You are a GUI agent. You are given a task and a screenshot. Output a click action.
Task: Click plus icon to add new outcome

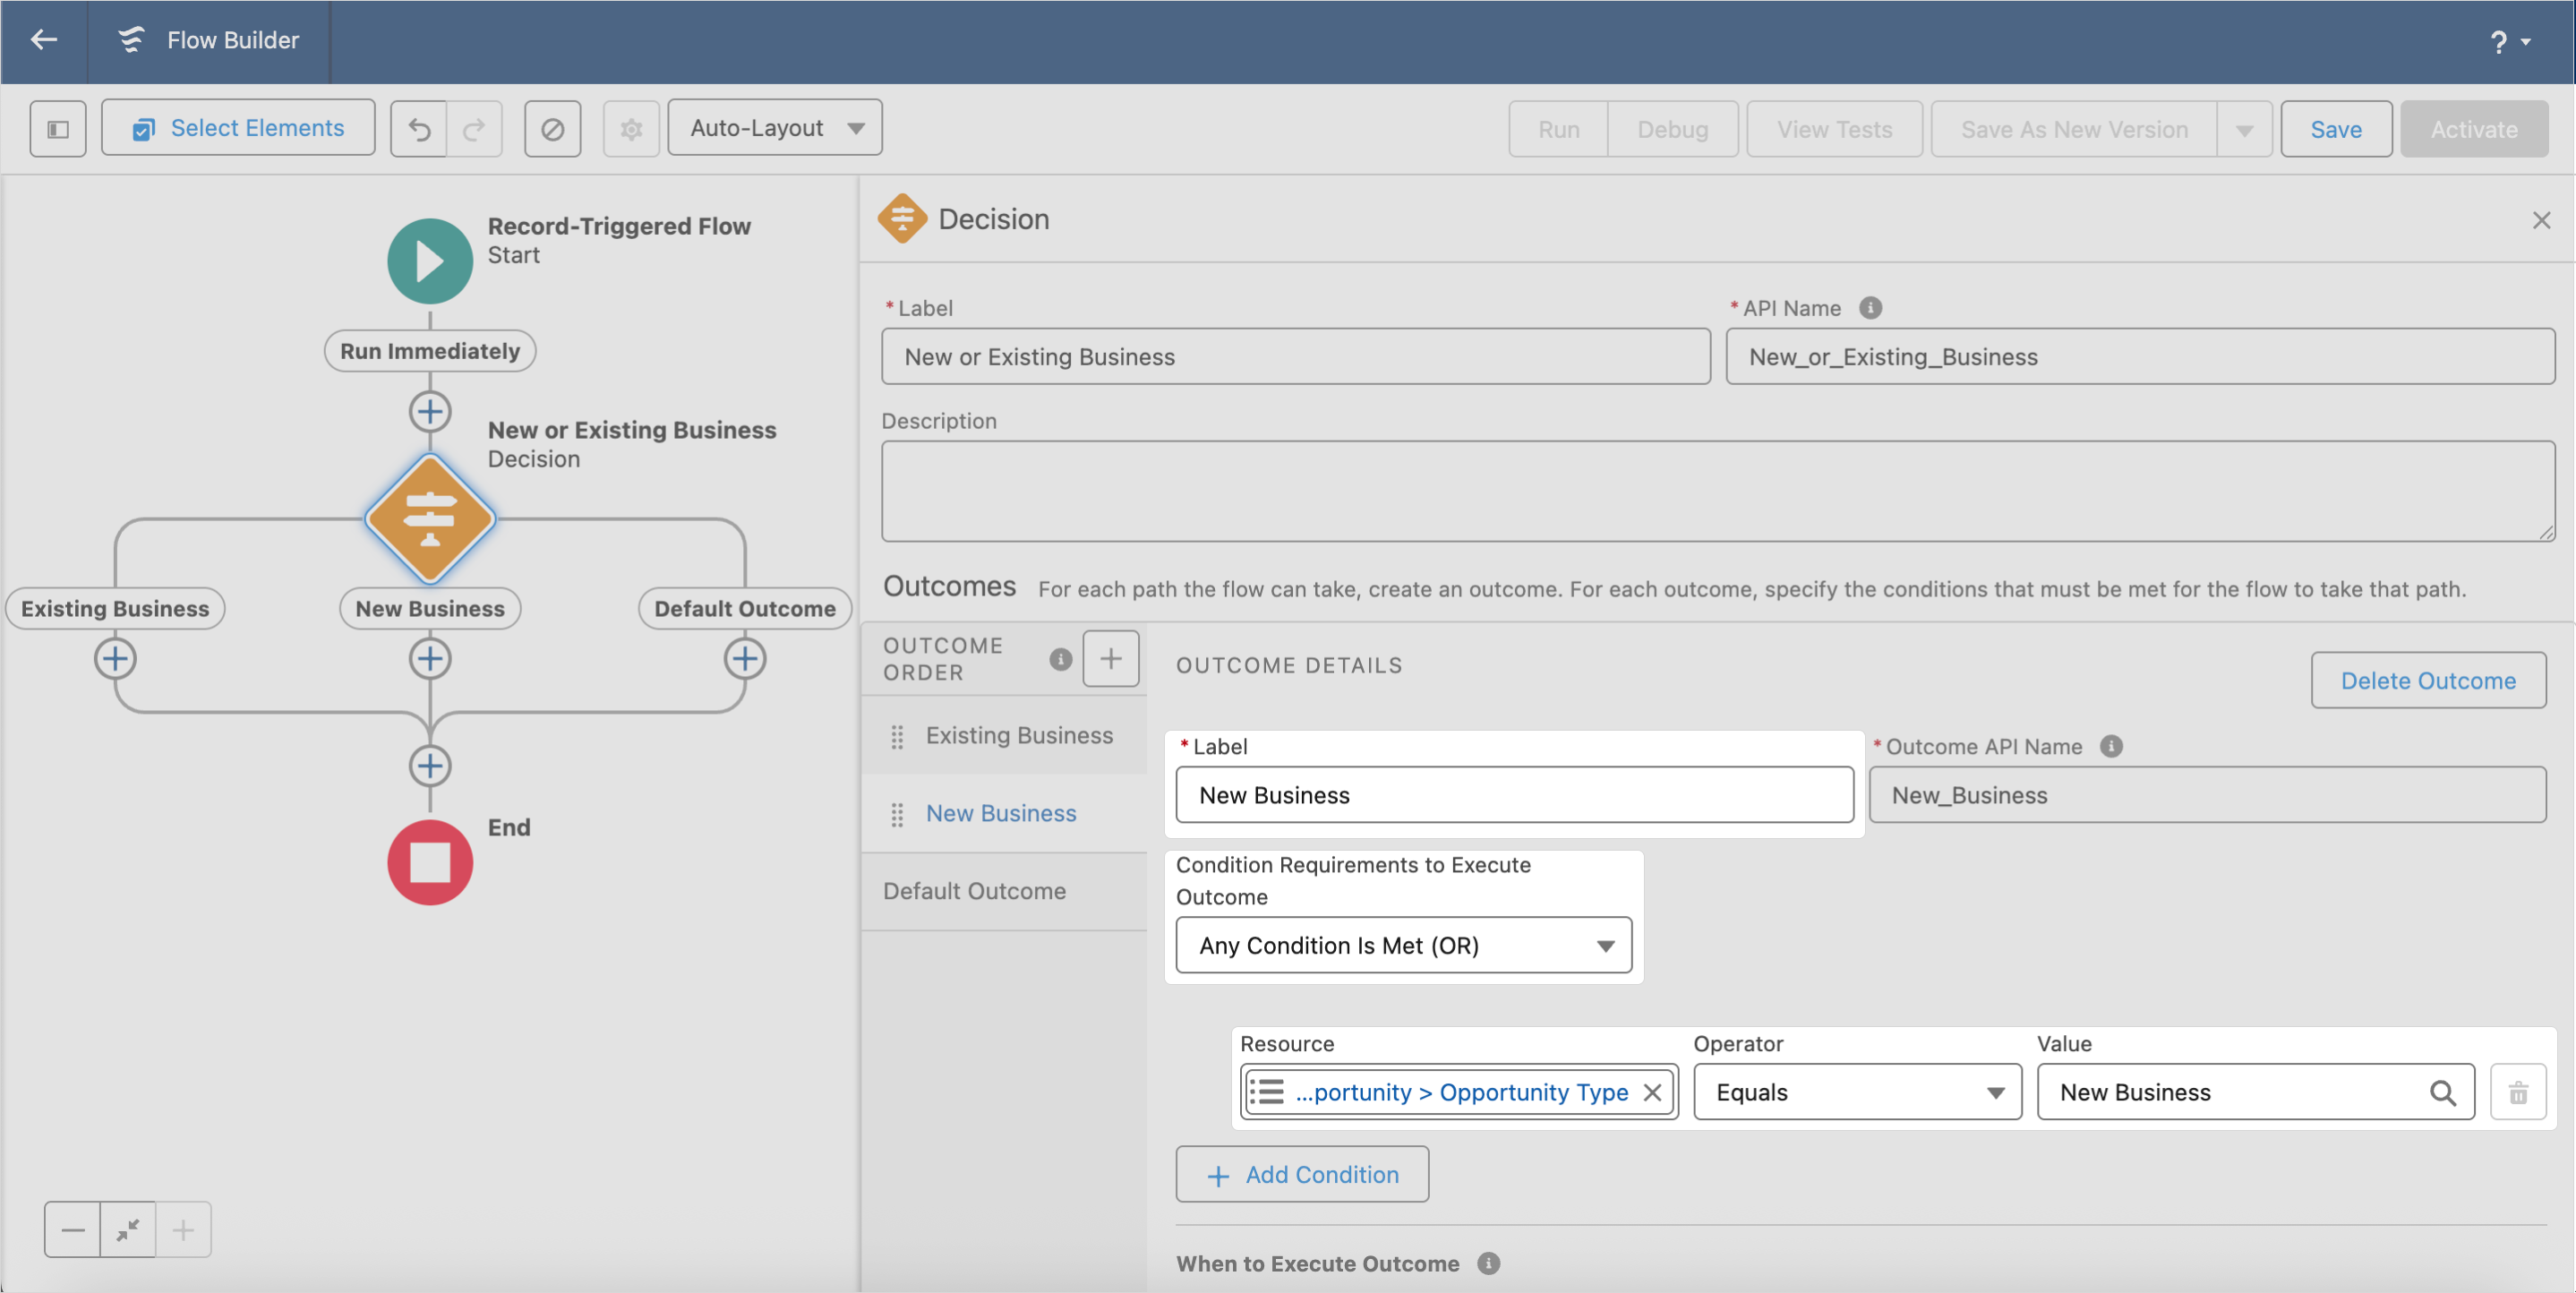click(x=1110, y=659)
